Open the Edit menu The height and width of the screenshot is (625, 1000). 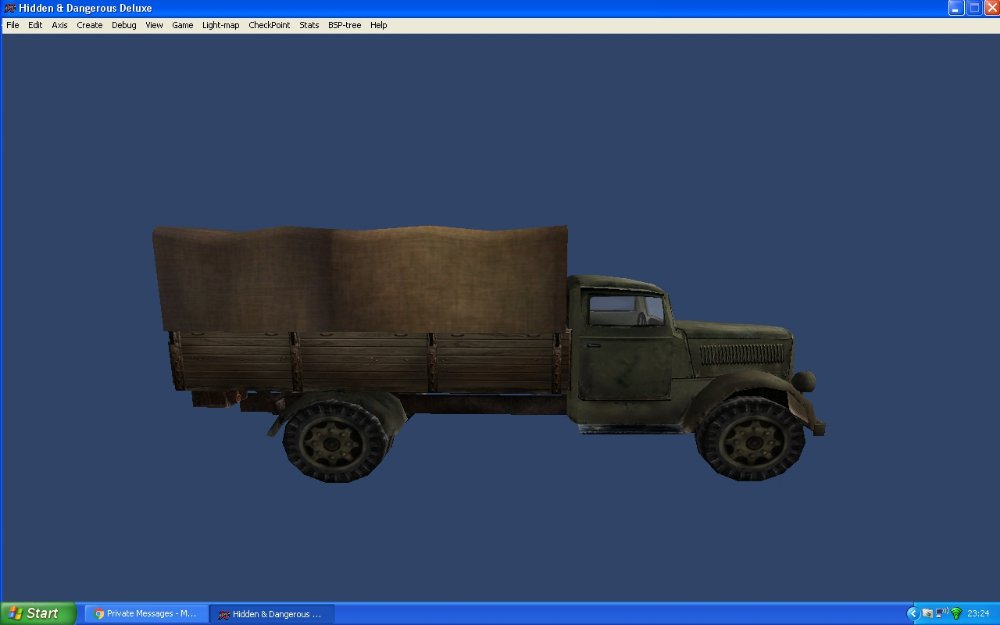tap(35, 25)
